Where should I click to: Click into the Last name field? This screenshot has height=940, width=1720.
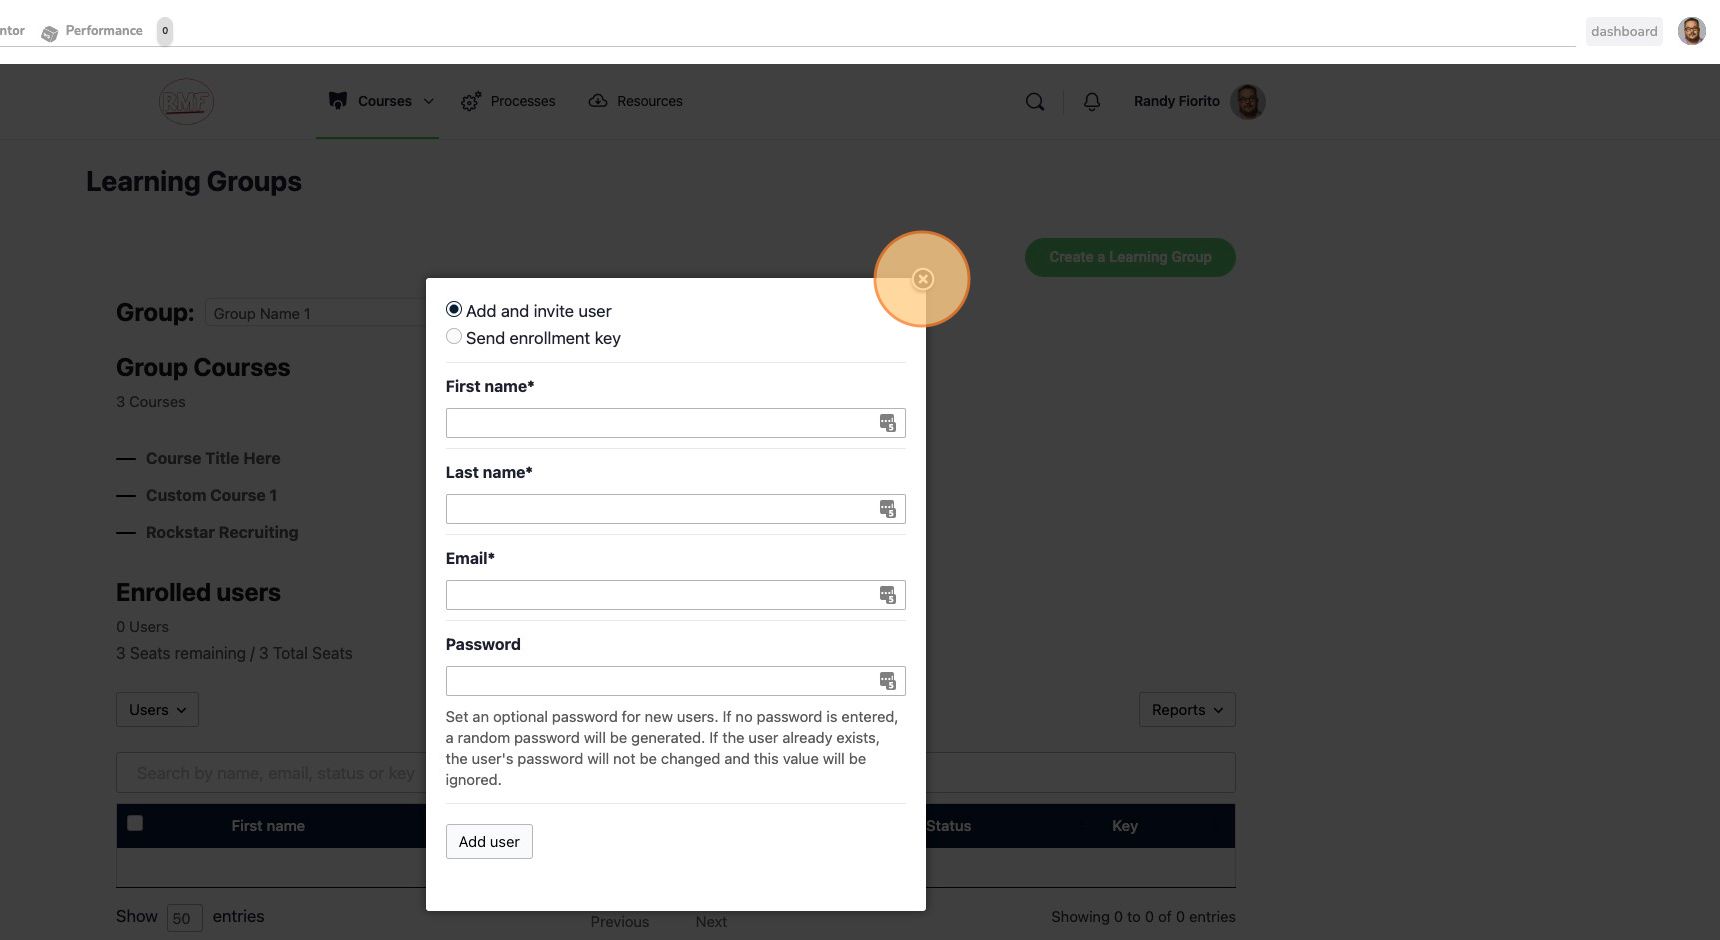tap(675, 509)
